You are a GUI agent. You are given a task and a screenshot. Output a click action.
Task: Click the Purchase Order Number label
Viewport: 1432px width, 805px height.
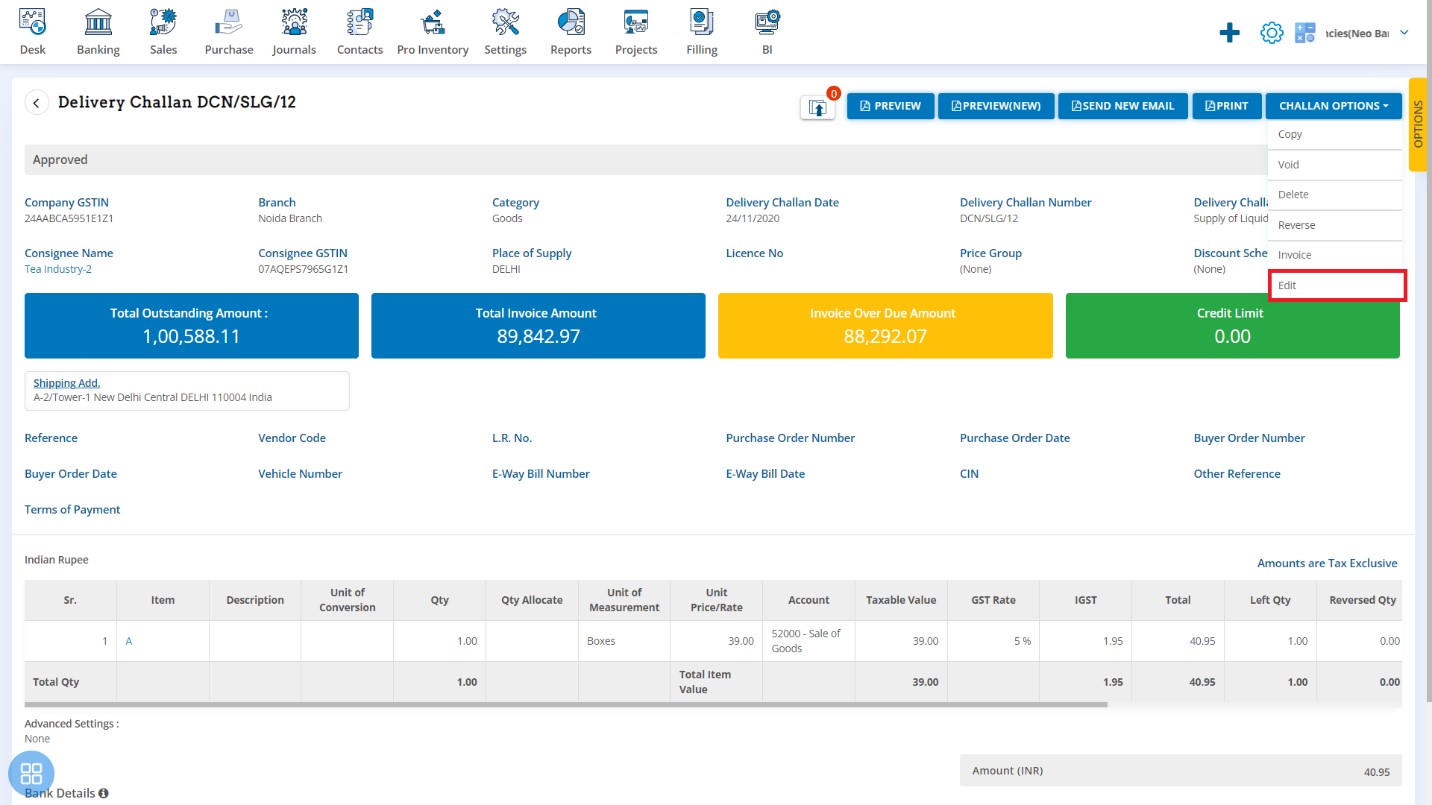coord(790,438)
